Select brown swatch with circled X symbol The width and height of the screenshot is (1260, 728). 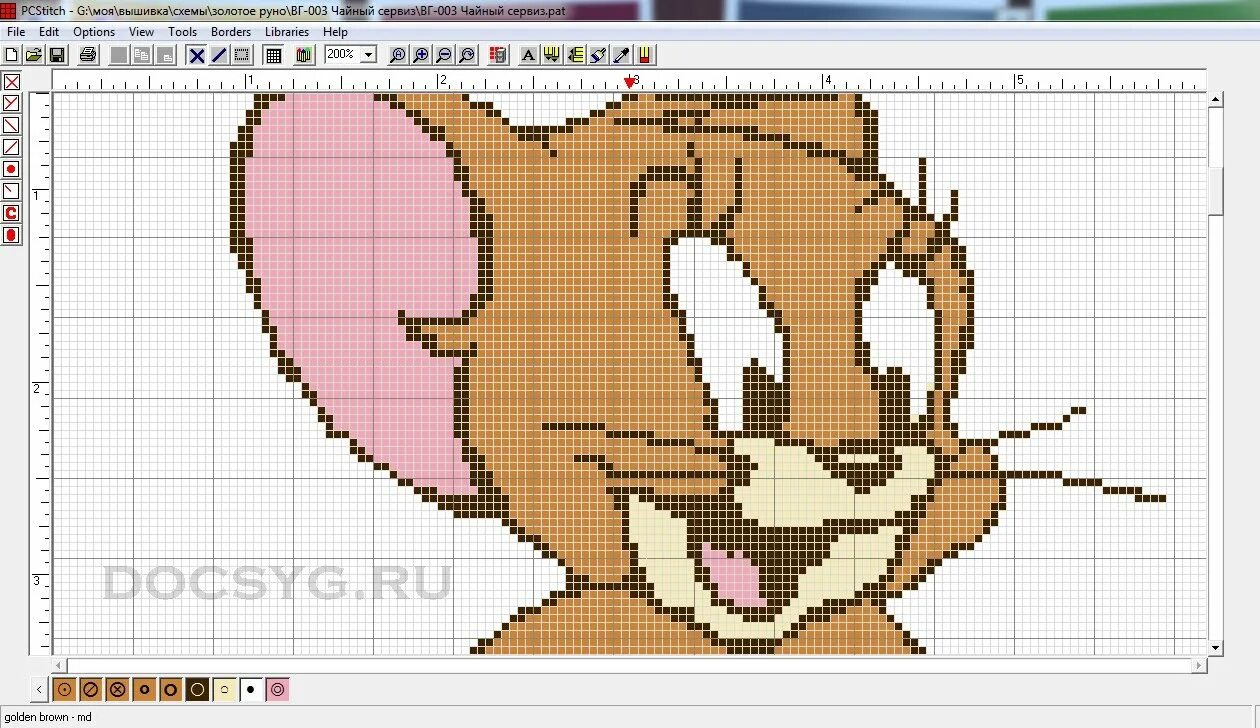click(x=118, y=689)
